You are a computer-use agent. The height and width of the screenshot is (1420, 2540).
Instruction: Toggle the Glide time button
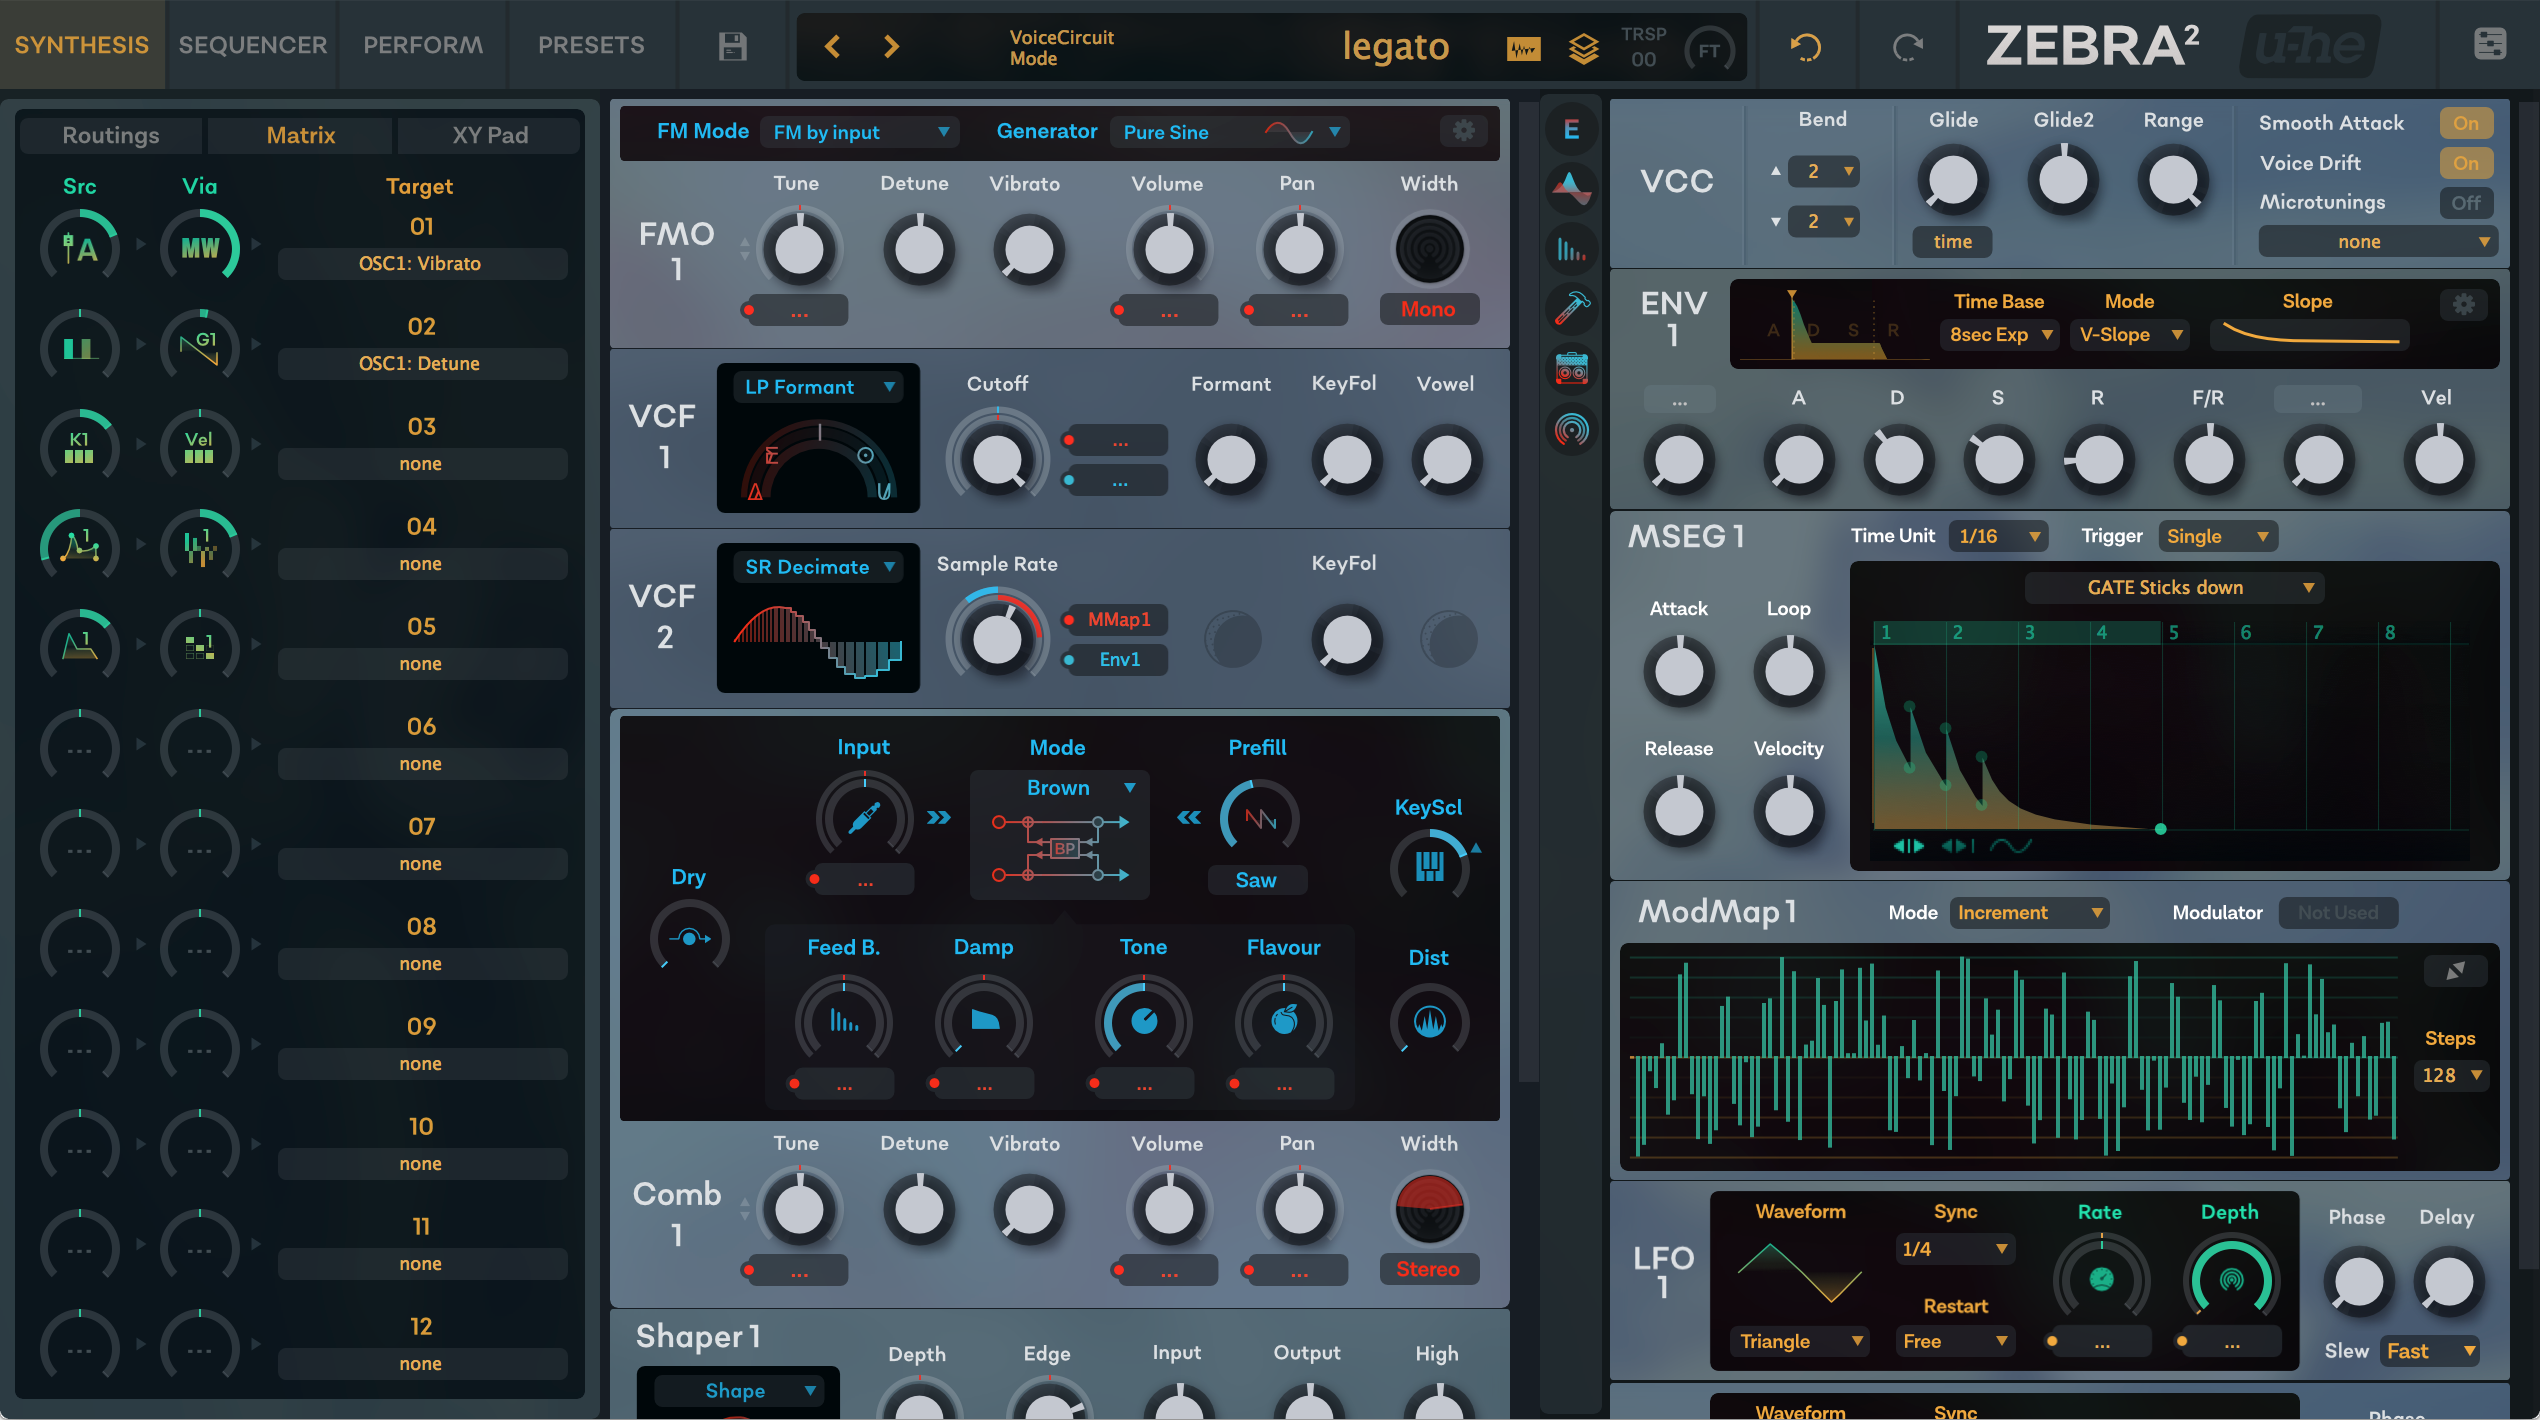coord(1952,242)
